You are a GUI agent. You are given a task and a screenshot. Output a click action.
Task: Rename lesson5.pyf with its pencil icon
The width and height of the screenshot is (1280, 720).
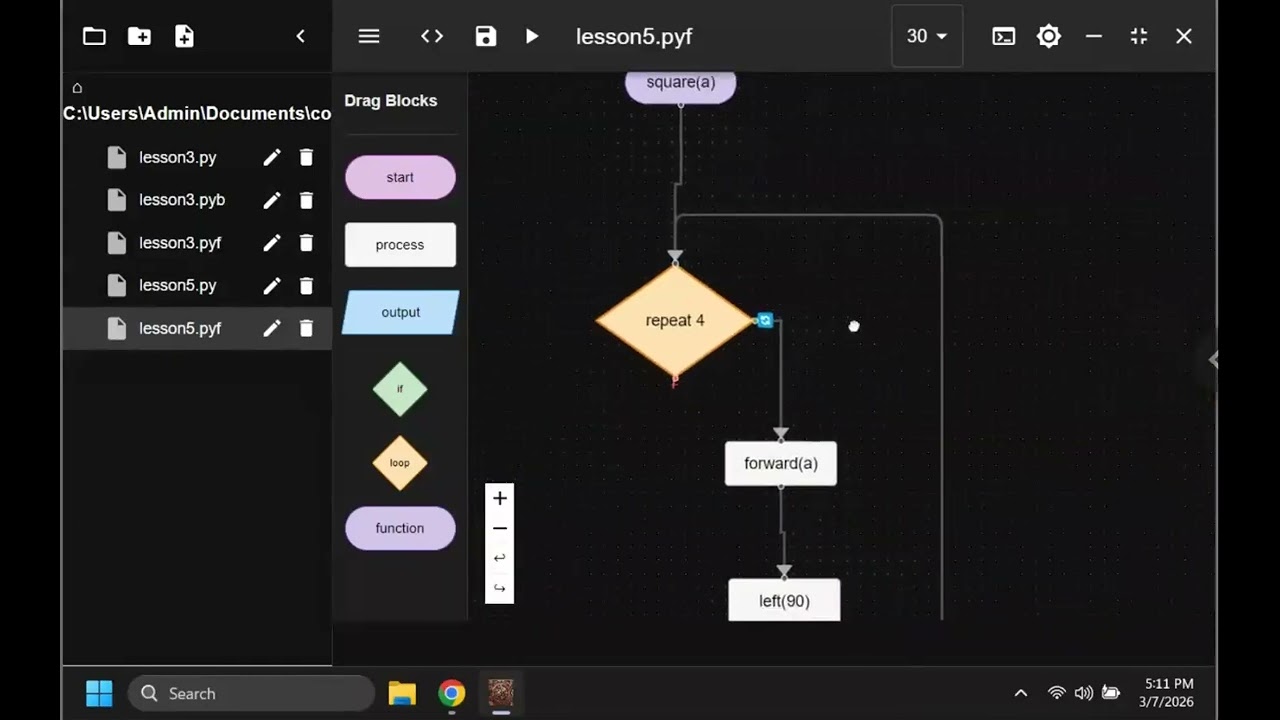271,328
